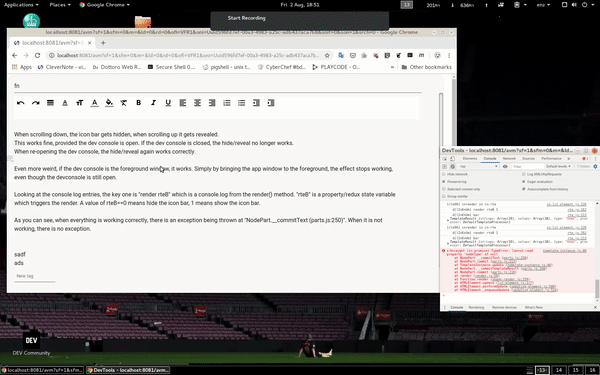Open the CyberChef bookmark

click(282, 67)
